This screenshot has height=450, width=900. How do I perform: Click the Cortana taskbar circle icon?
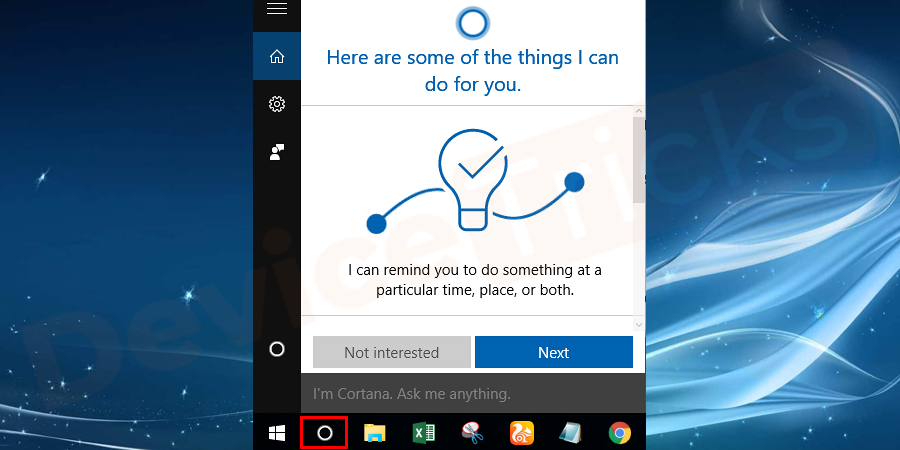click(324, 433)
